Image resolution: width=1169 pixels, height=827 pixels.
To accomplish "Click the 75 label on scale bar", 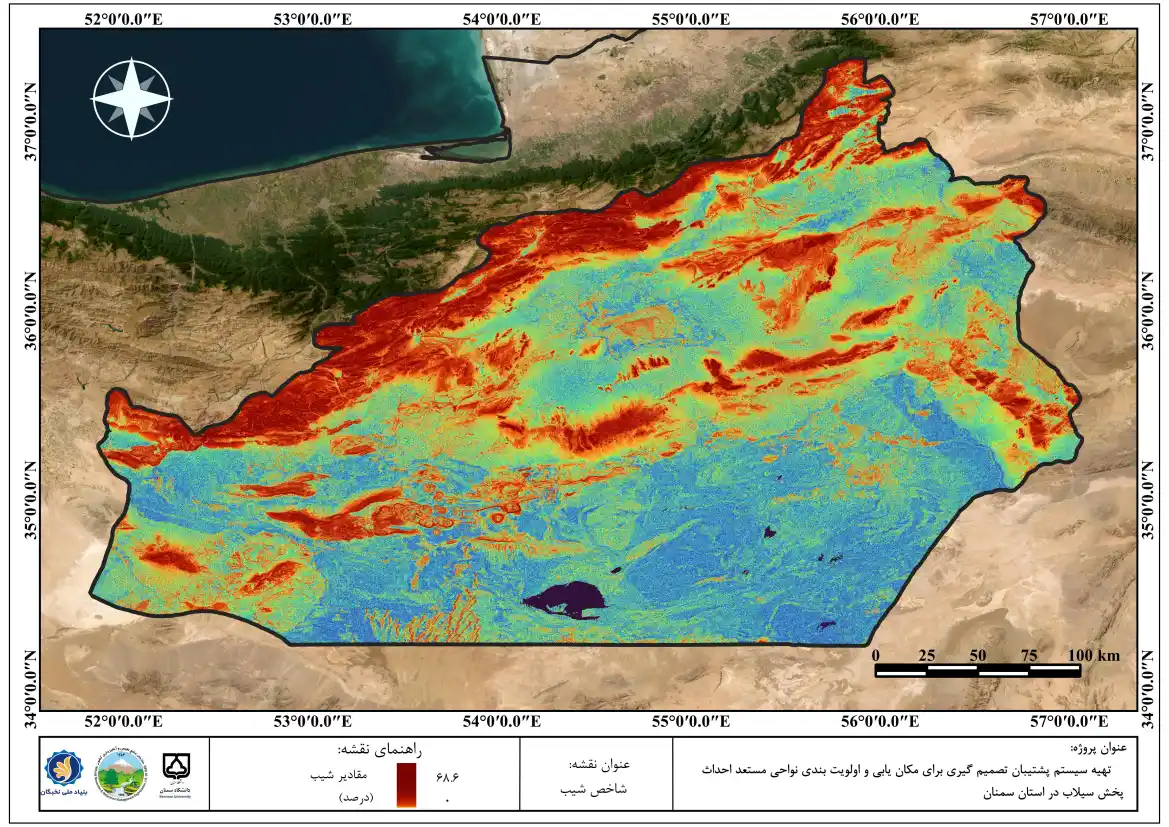I will [1029, 655].
